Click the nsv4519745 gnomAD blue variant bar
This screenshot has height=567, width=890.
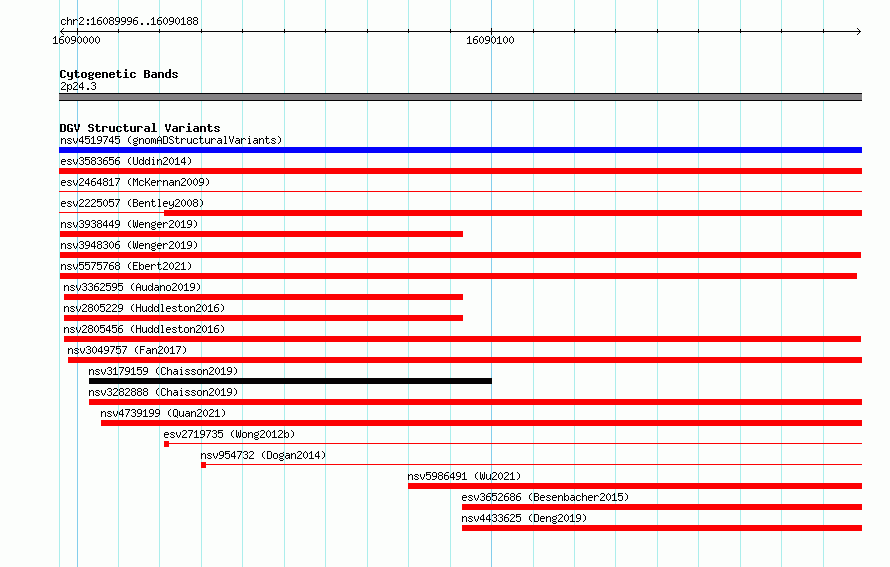pyautogui.click(x=460, y=150)
